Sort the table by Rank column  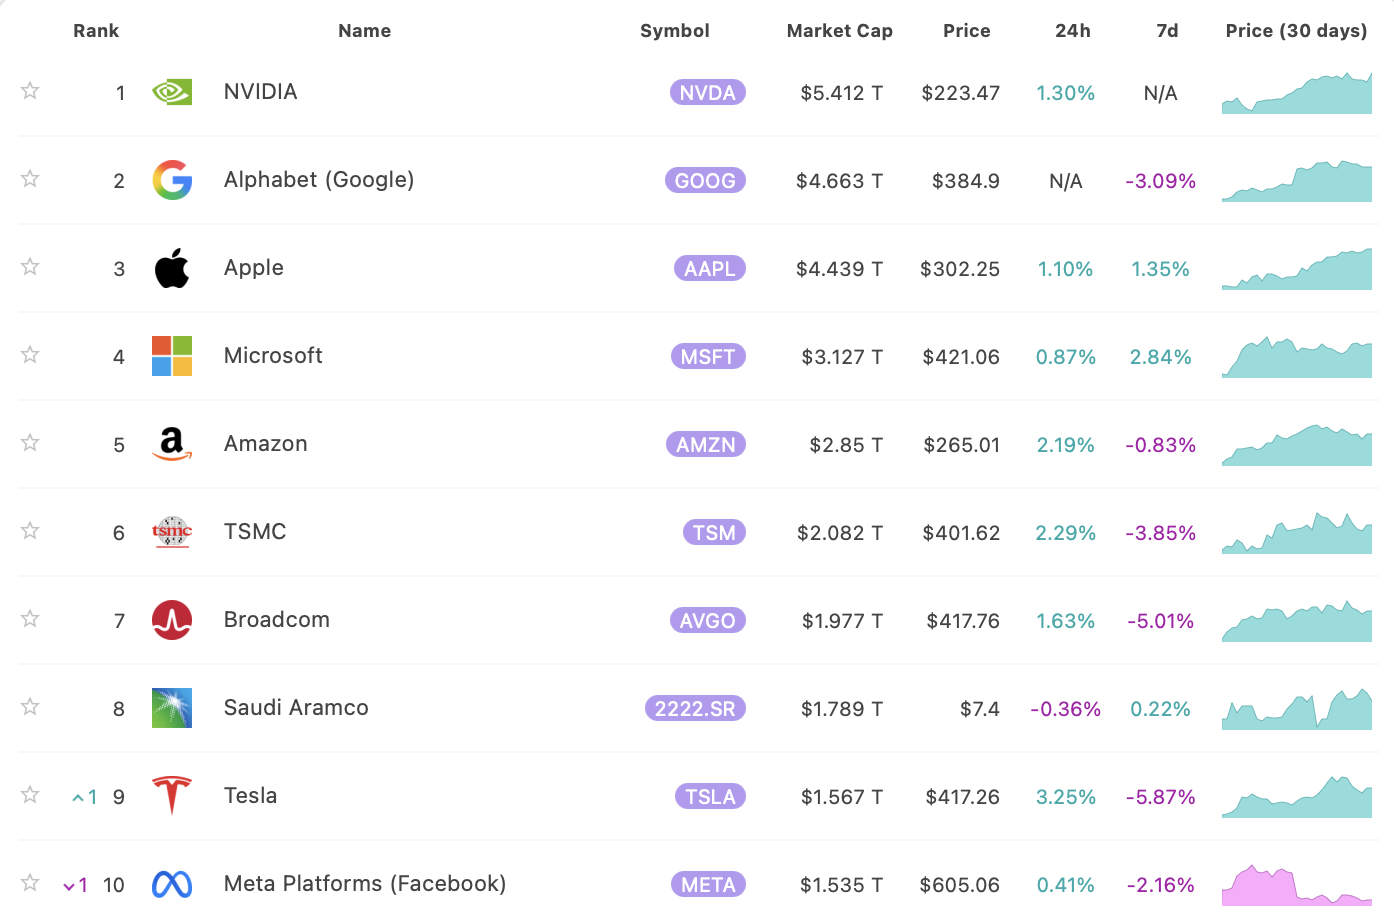point(96,31)
